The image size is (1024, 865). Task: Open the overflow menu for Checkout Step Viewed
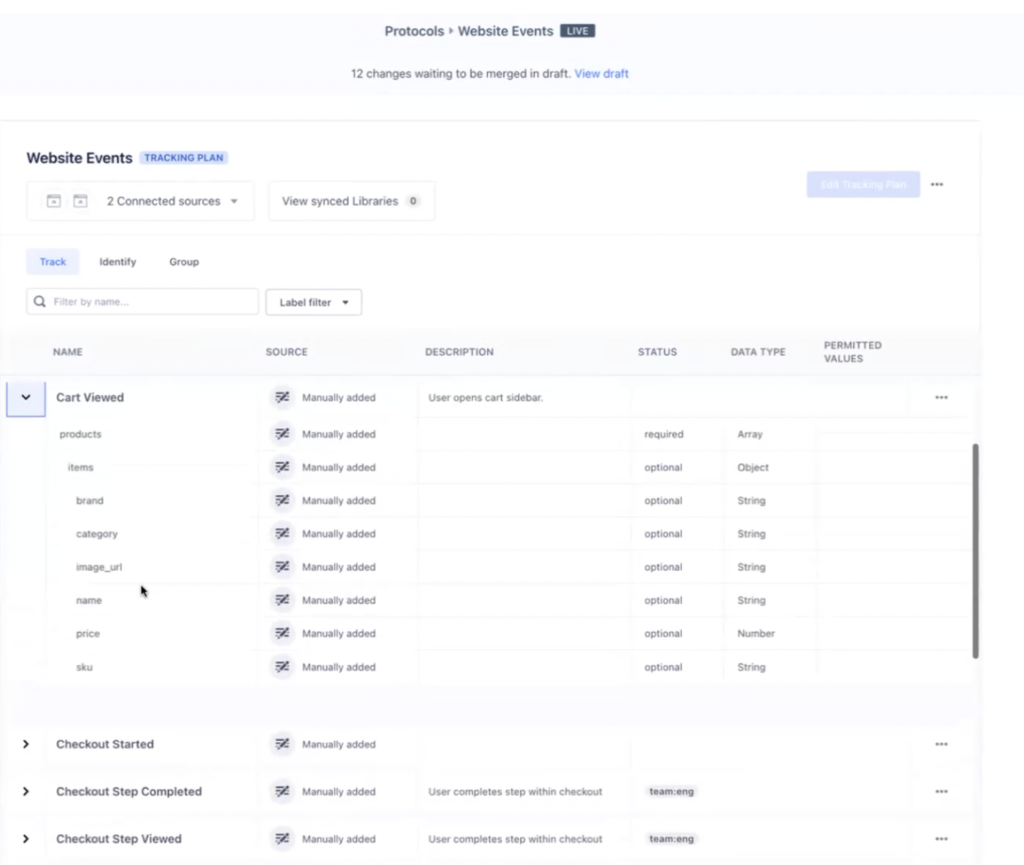pyautogui.click(x=941, y=839)
